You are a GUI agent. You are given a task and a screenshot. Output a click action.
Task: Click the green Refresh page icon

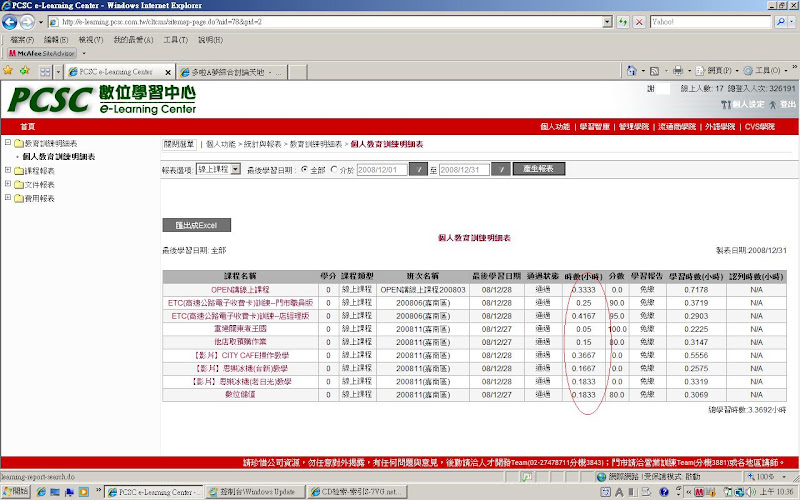(622, 22)
